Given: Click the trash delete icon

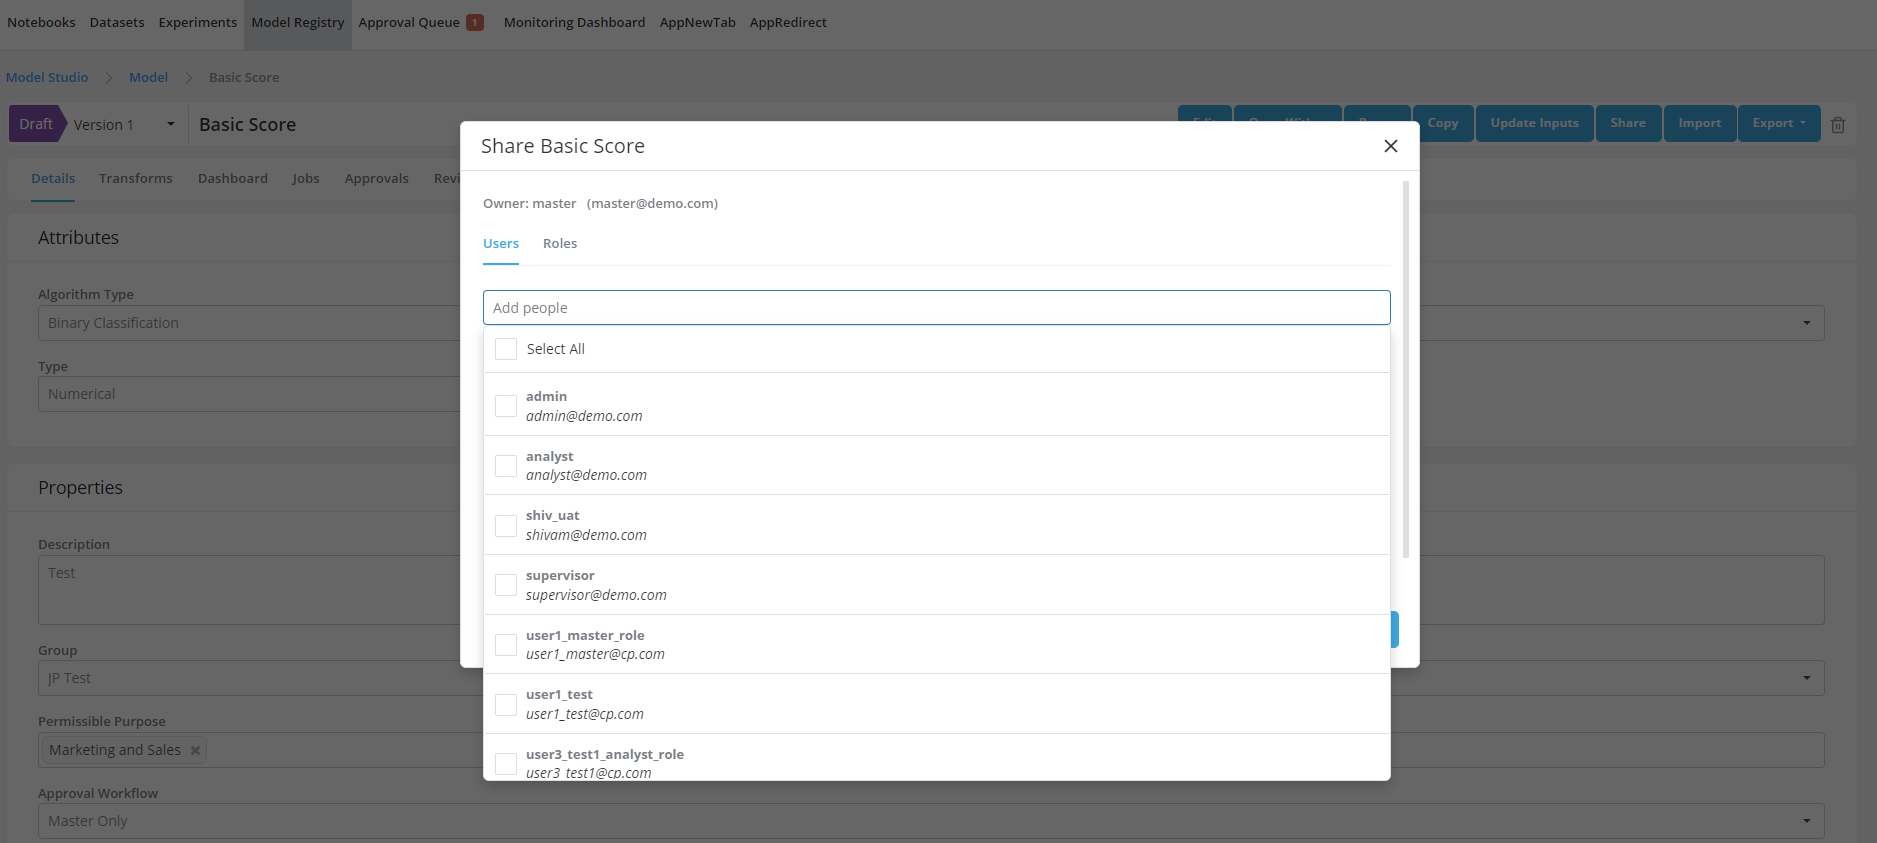Looking at the screenshot, I should (1837, 125).
